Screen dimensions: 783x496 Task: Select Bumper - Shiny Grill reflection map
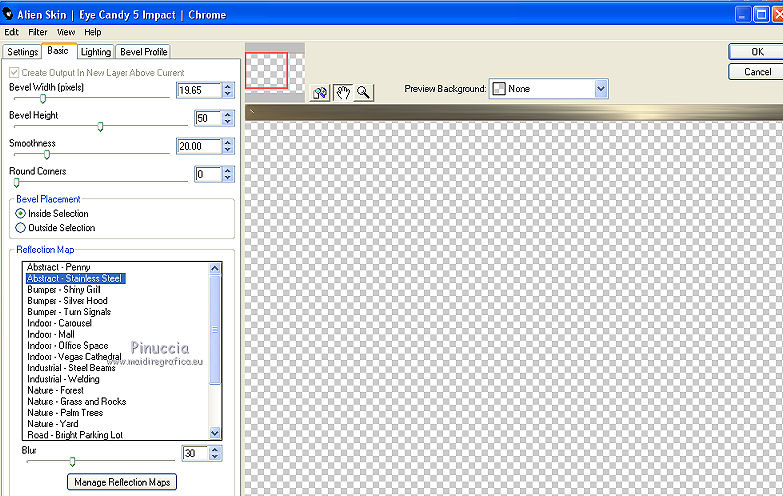coord(63,290)
